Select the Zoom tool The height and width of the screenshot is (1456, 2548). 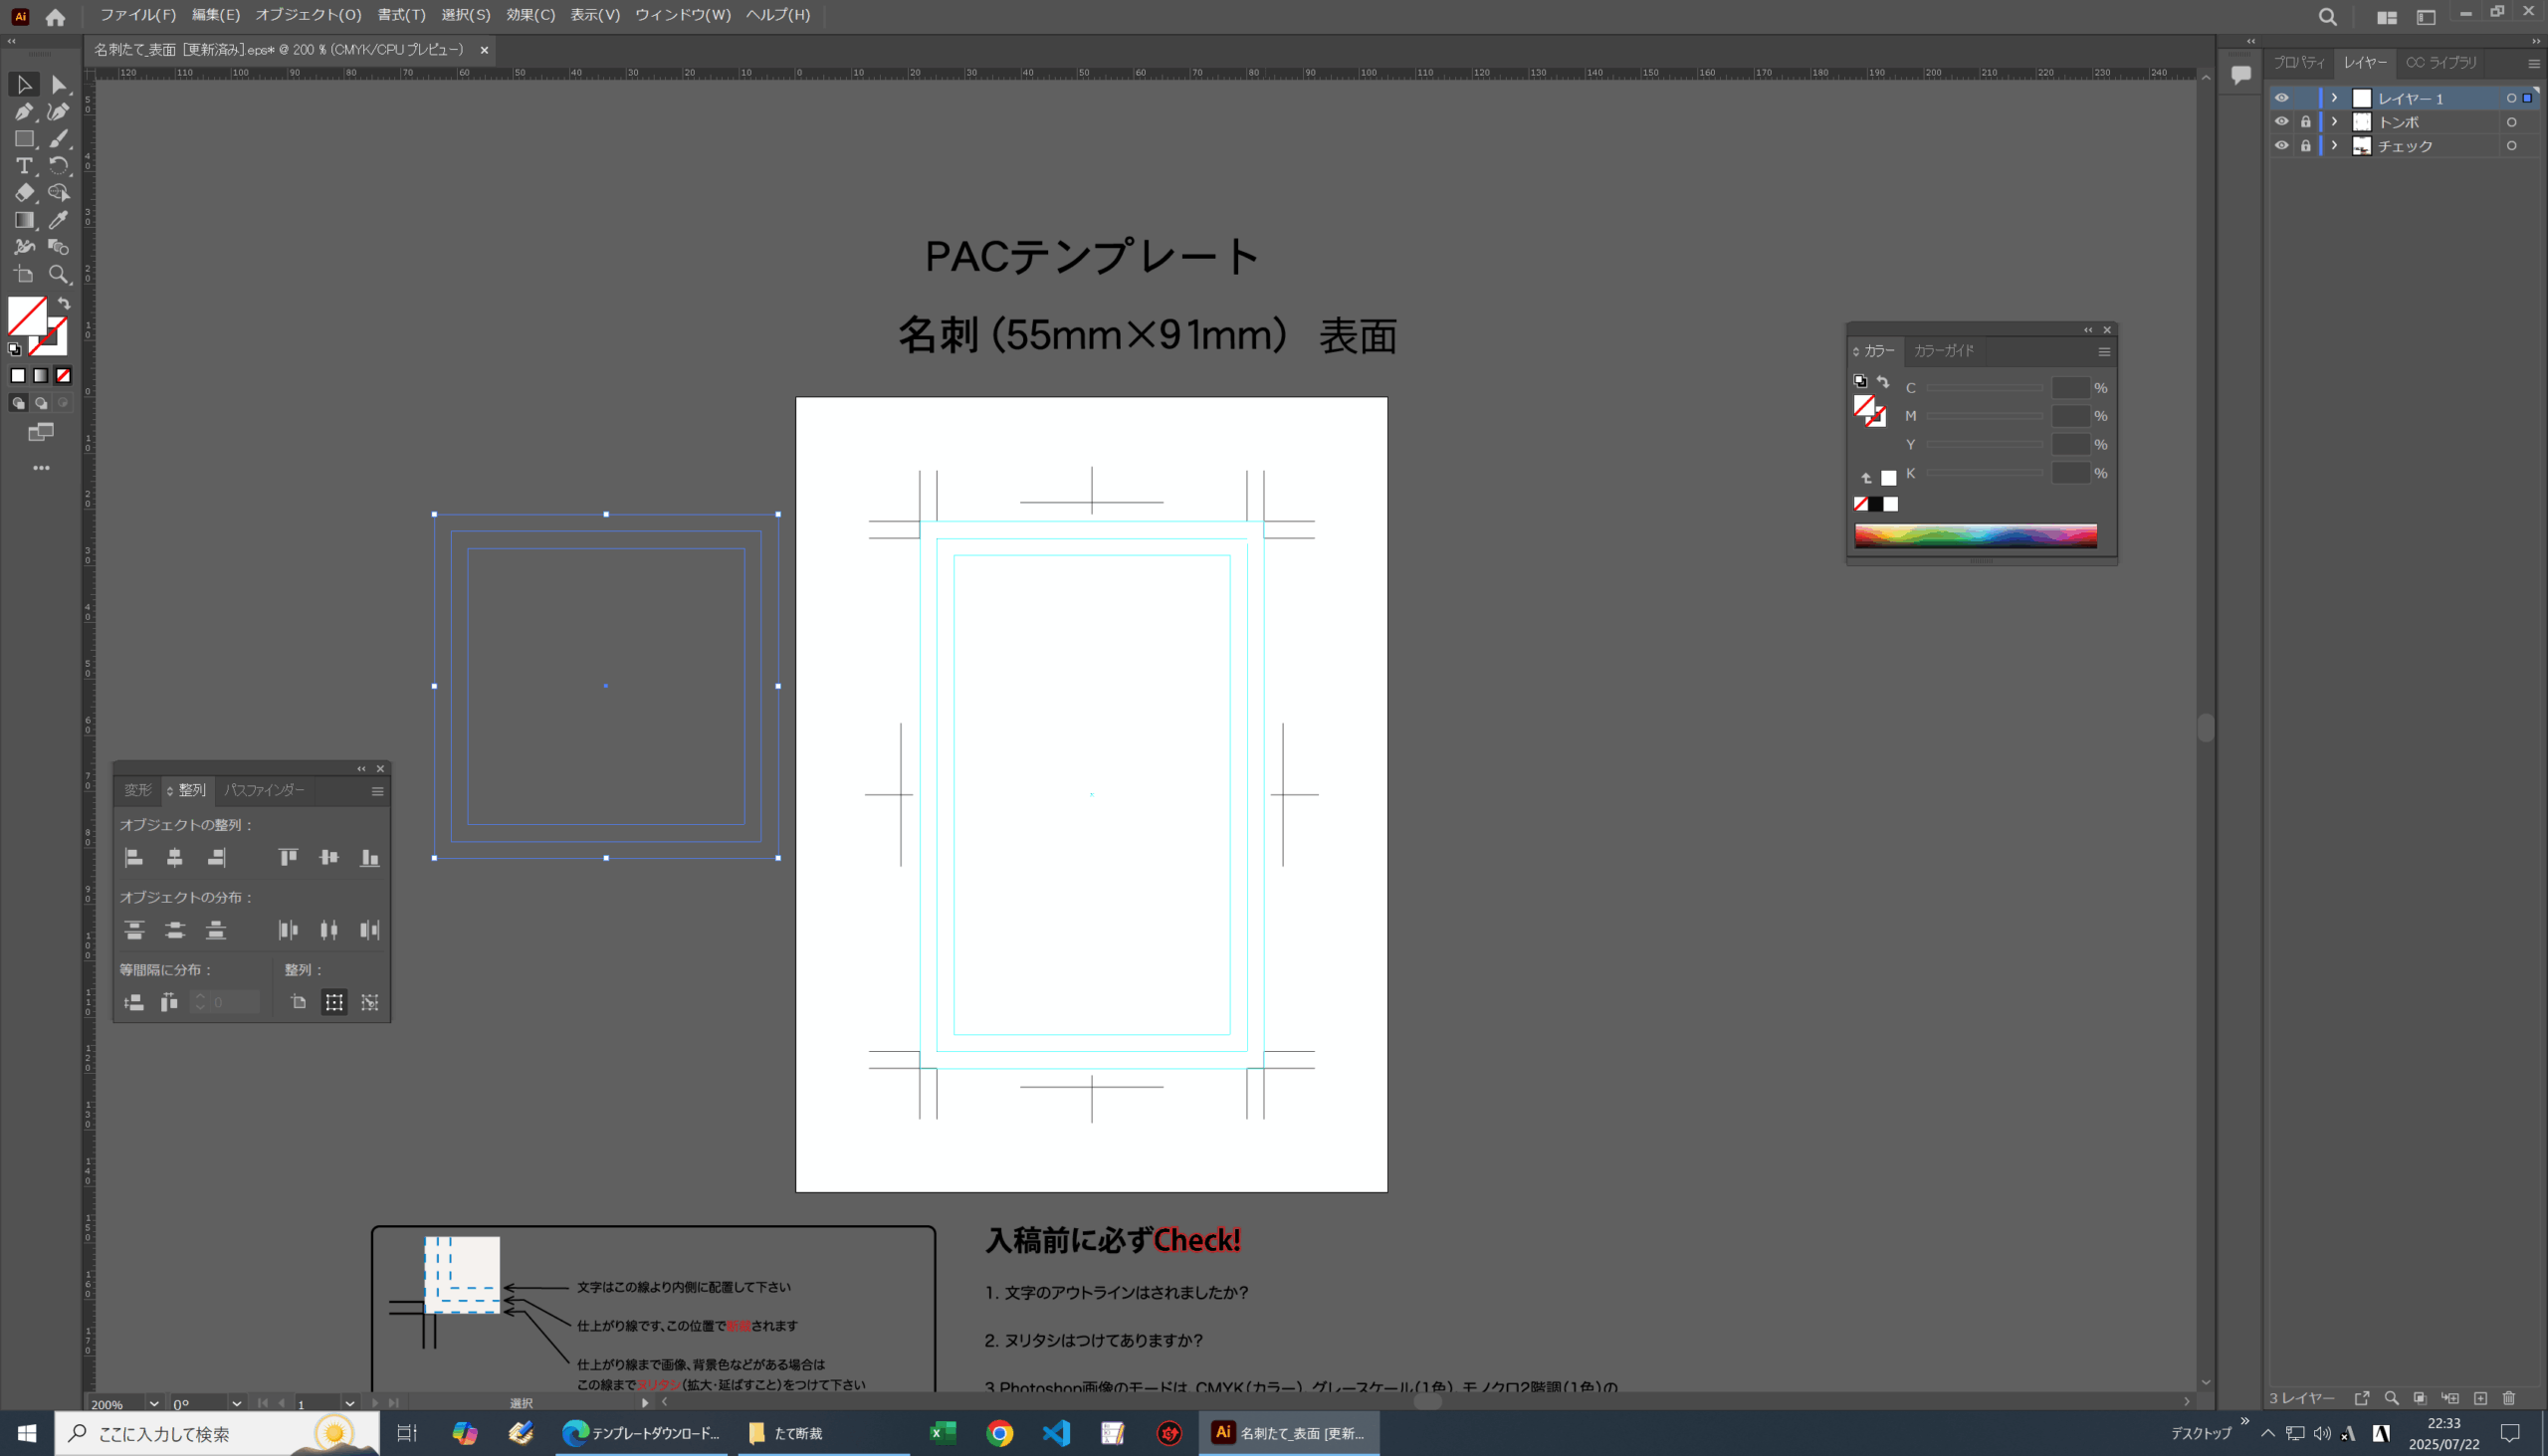(59, 274)
